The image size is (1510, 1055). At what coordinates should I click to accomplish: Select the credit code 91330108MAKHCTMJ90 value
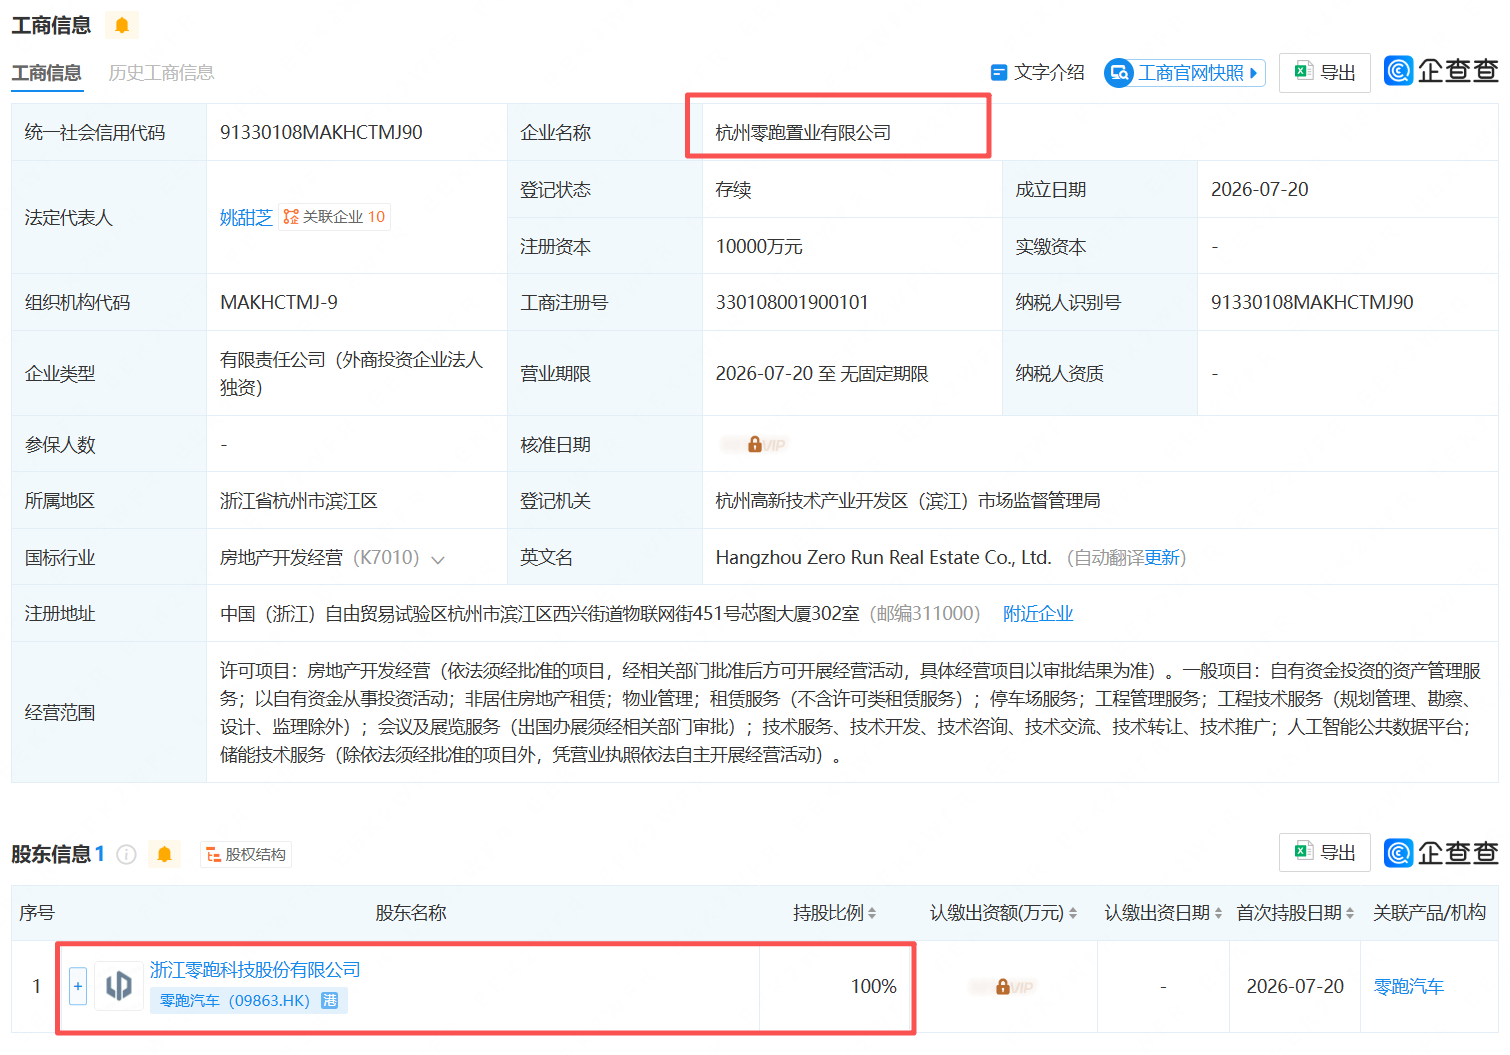321,132
